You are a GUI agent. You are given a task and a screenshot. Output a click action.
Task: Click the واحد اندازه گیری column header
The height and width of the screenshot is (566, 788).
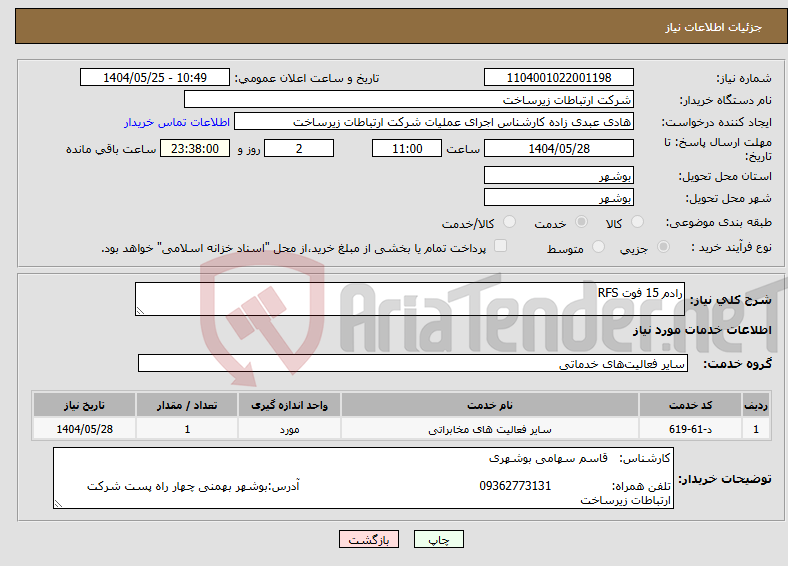click(289, 405)
